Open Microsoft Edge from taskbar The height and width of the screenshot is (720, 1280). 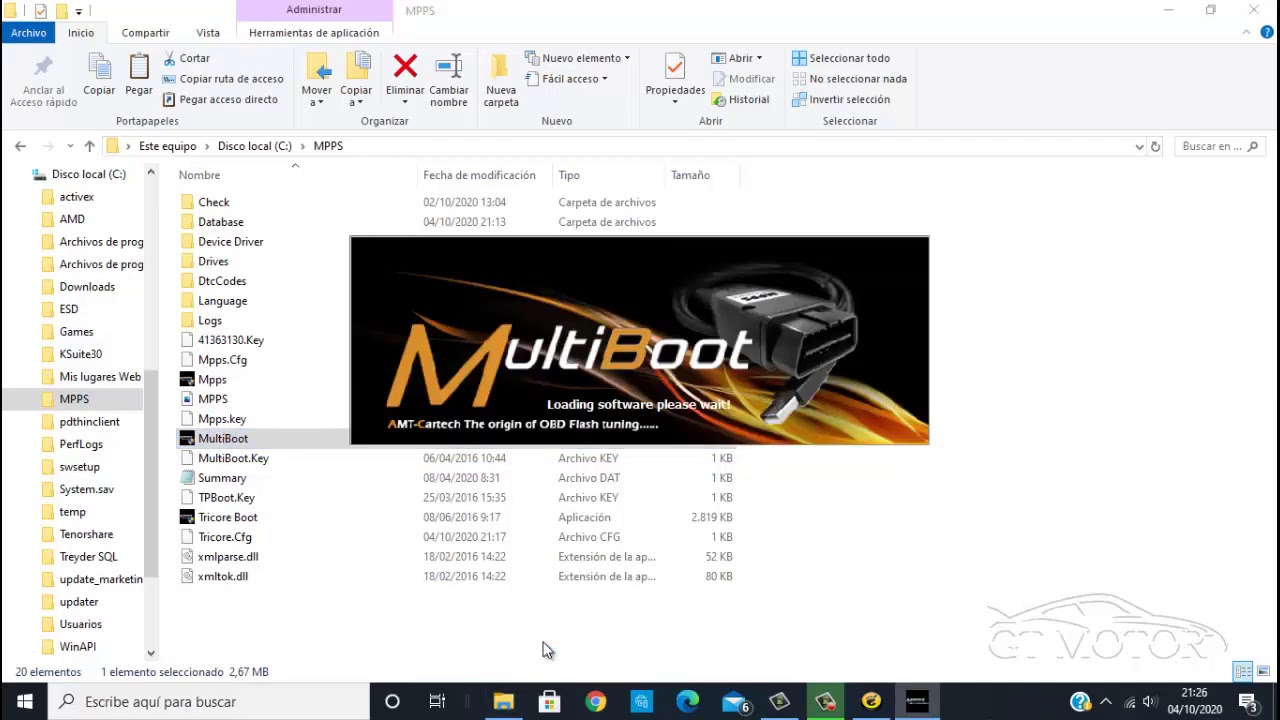[687, 701]
